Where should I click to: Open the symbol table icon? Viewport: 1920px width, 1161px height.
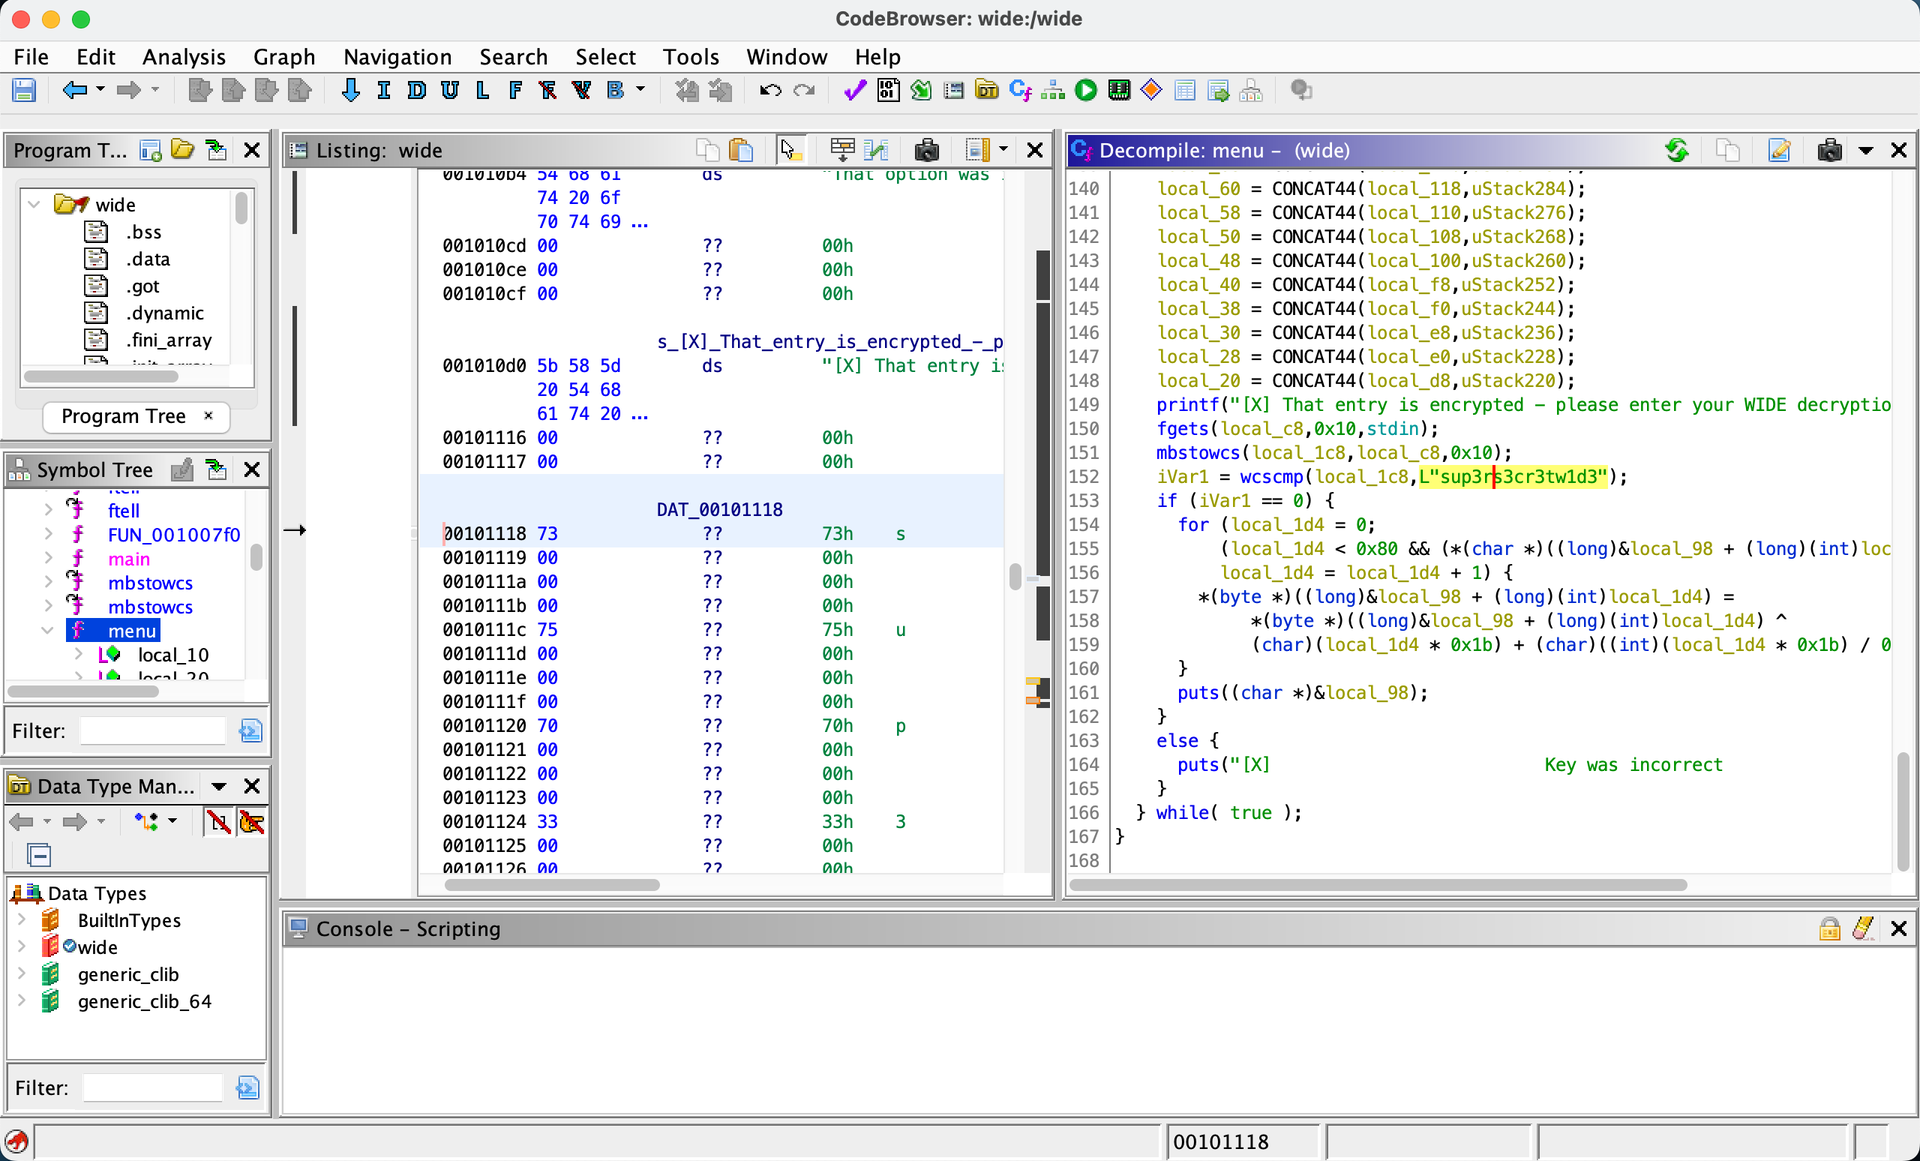(x=1185, y=91)
